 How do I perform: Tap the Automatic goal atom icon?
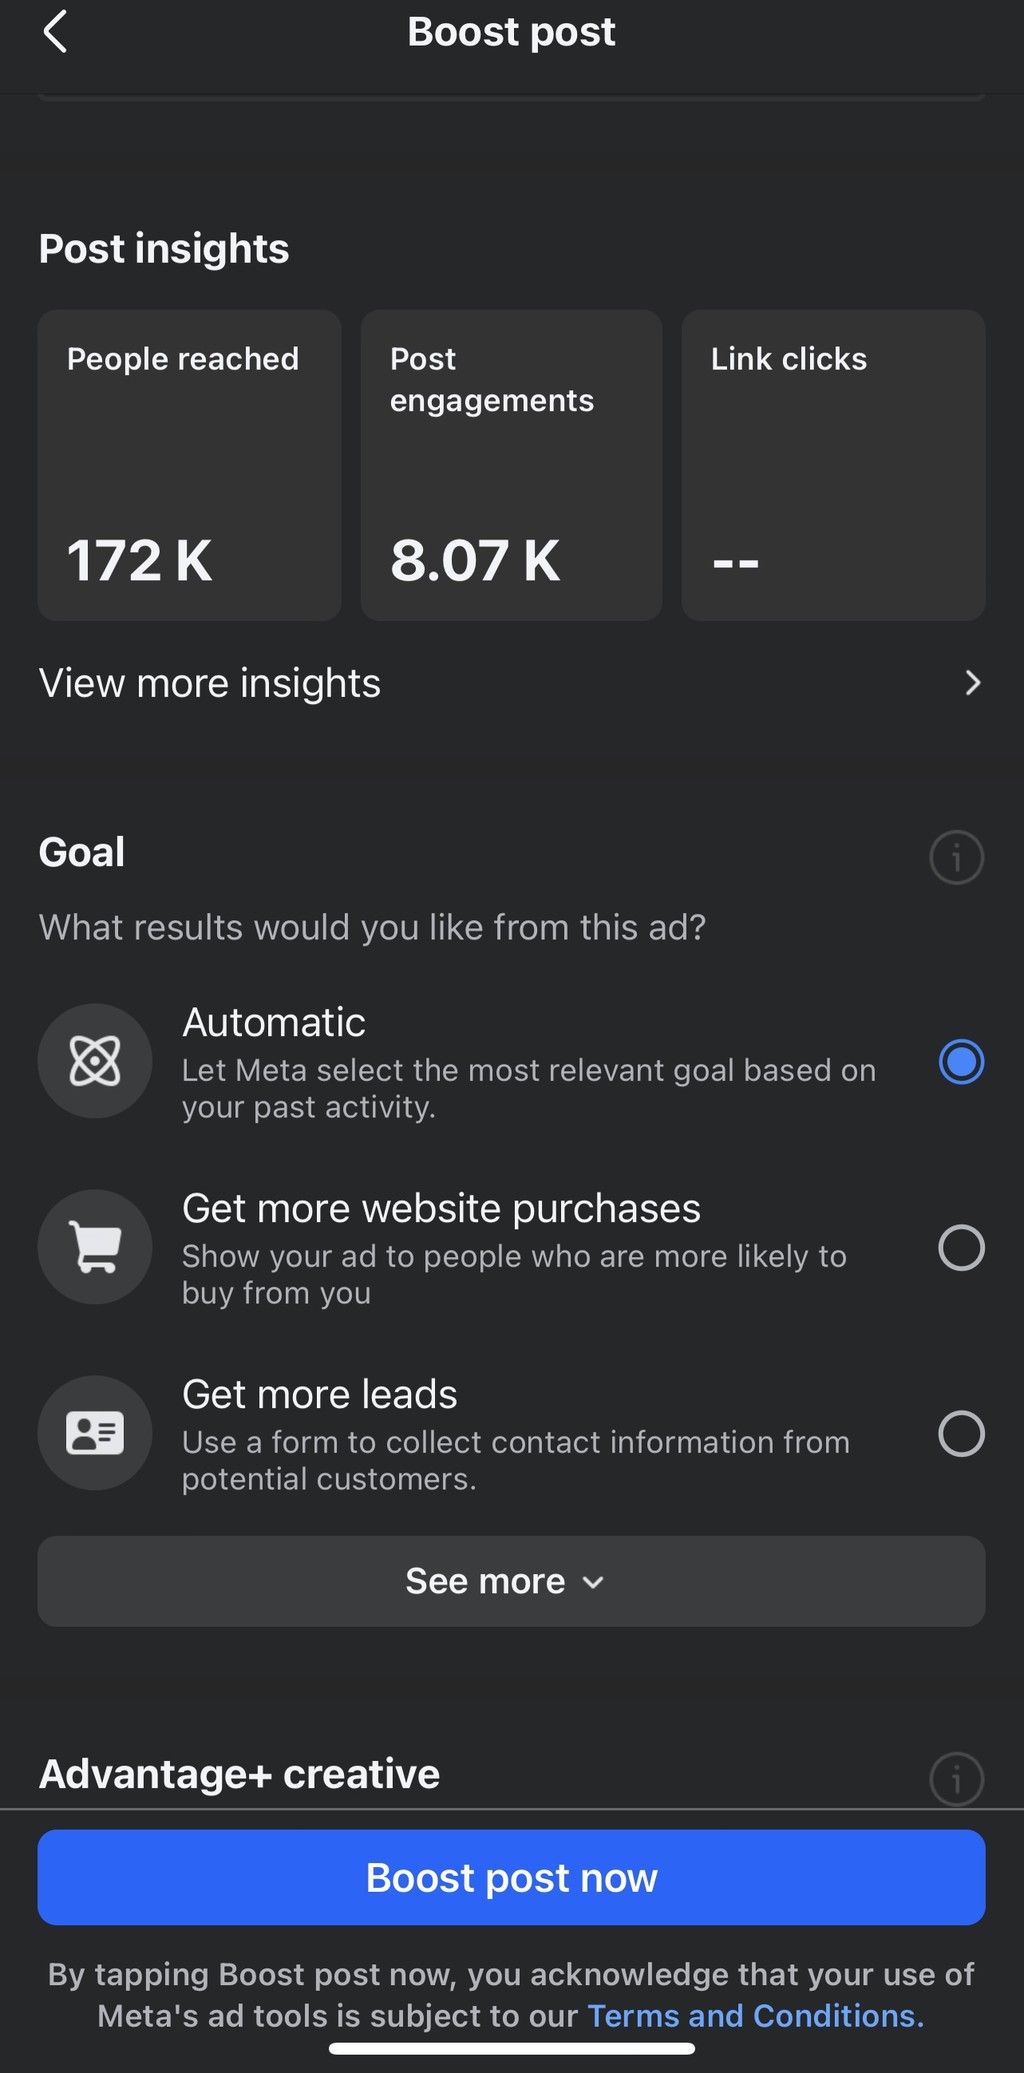click(95, 1060)
